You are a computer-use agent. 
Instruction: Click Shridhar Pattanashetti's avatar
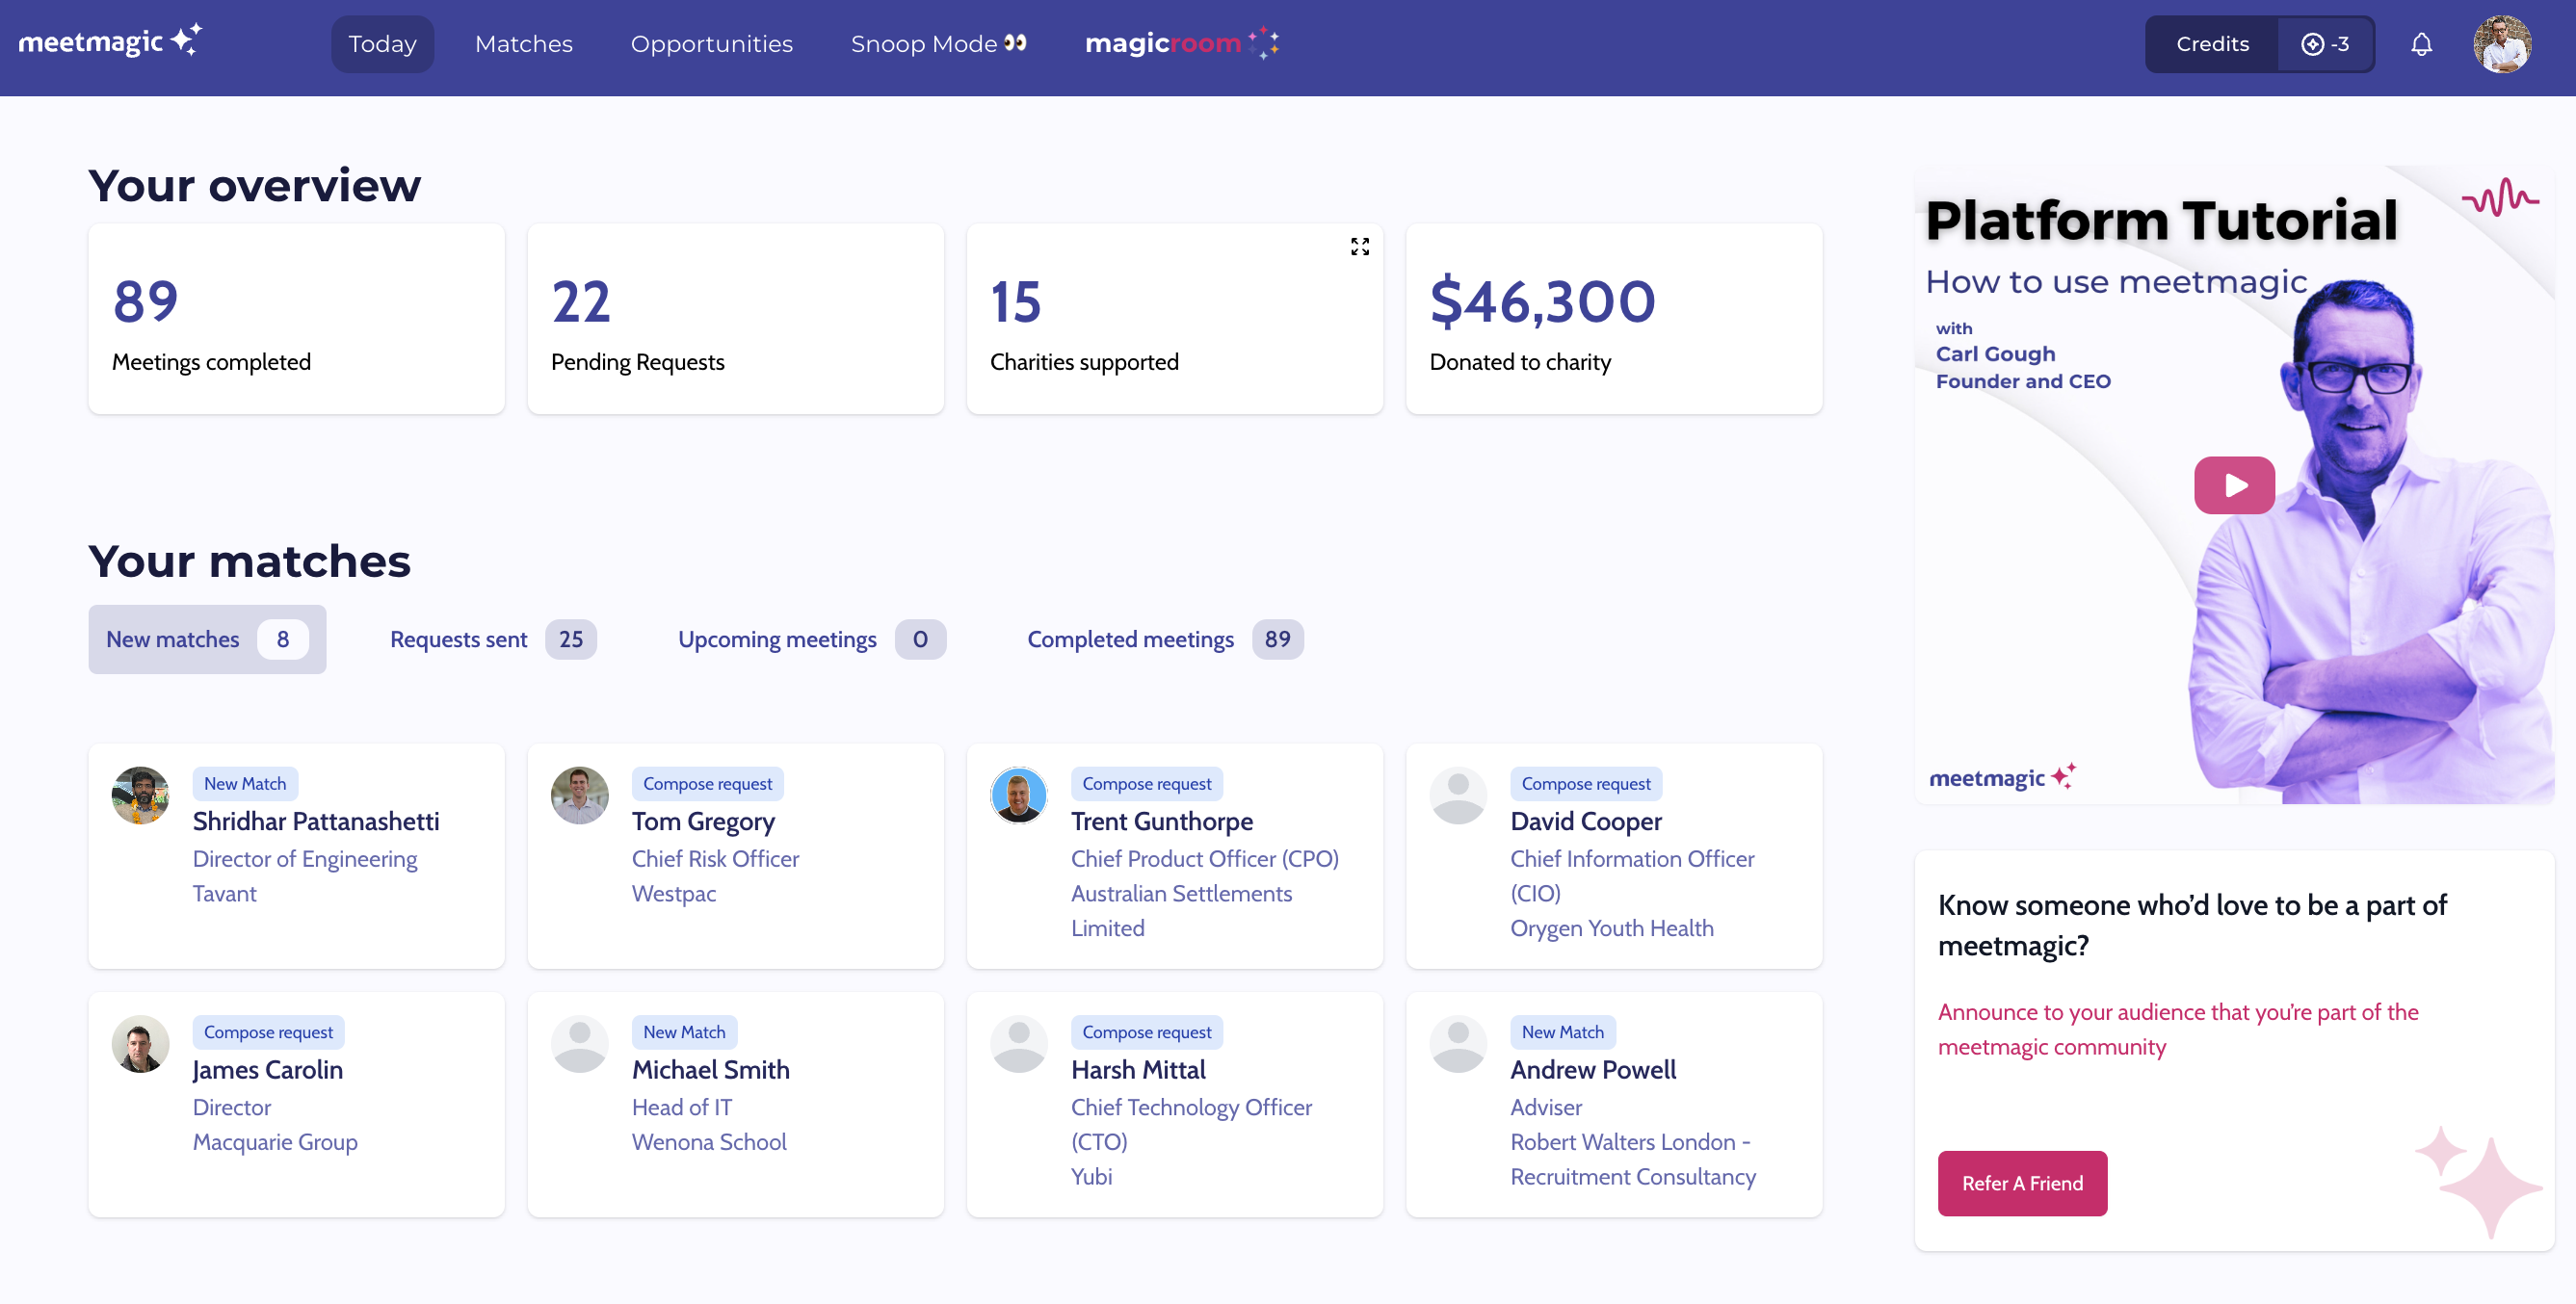point(140,796)
